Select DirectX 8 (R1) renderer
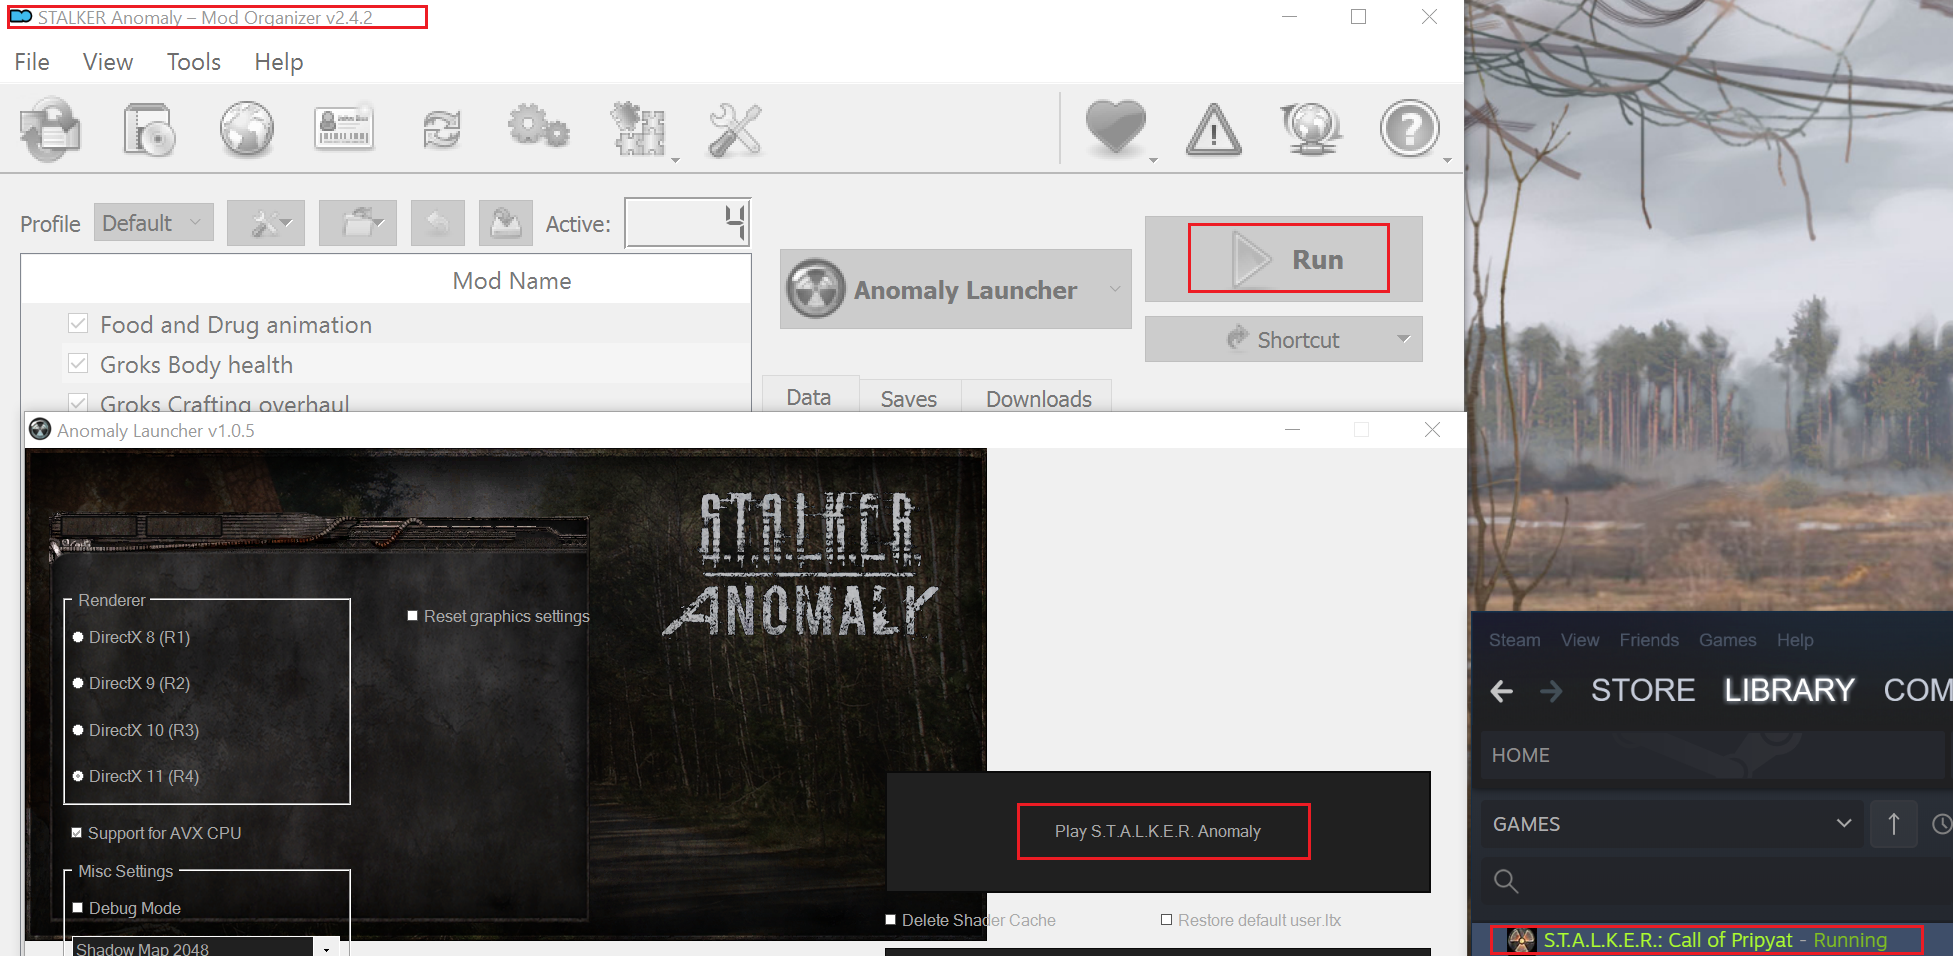The width and height of the screenshot is (1953, 956). coord(78,637)
